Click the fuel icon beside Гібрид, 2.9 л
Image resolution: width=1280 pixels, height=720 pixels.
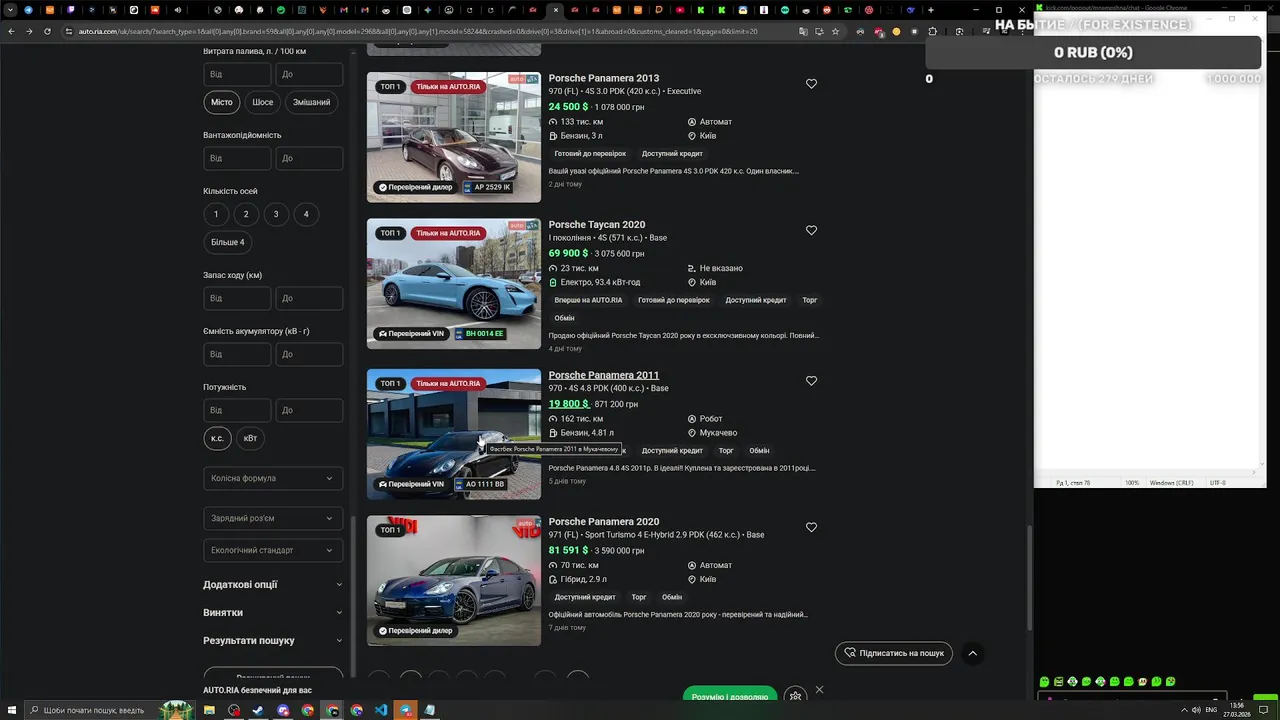[553, 579]
